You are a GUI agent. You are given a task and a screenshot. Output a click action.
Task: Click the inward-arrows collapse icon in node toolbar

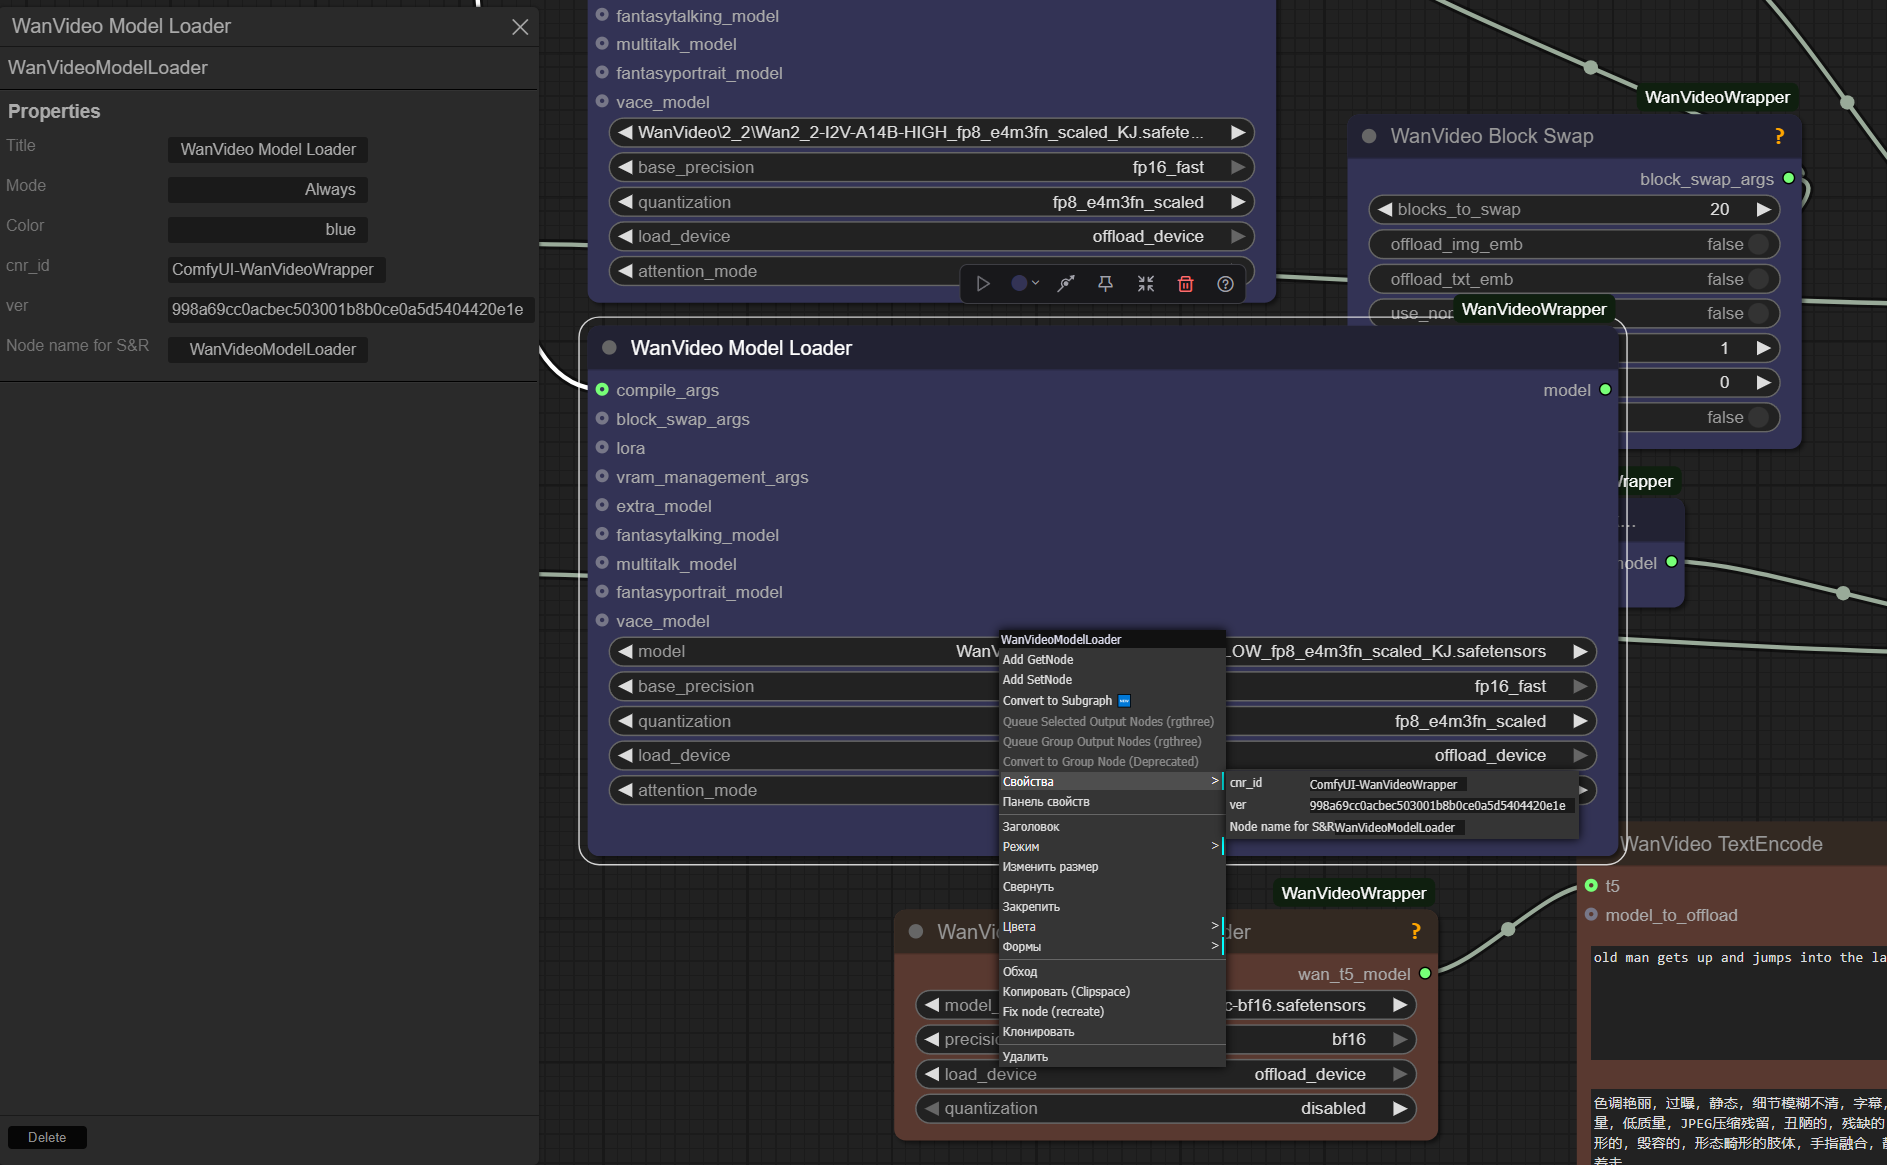point(1146,284)
